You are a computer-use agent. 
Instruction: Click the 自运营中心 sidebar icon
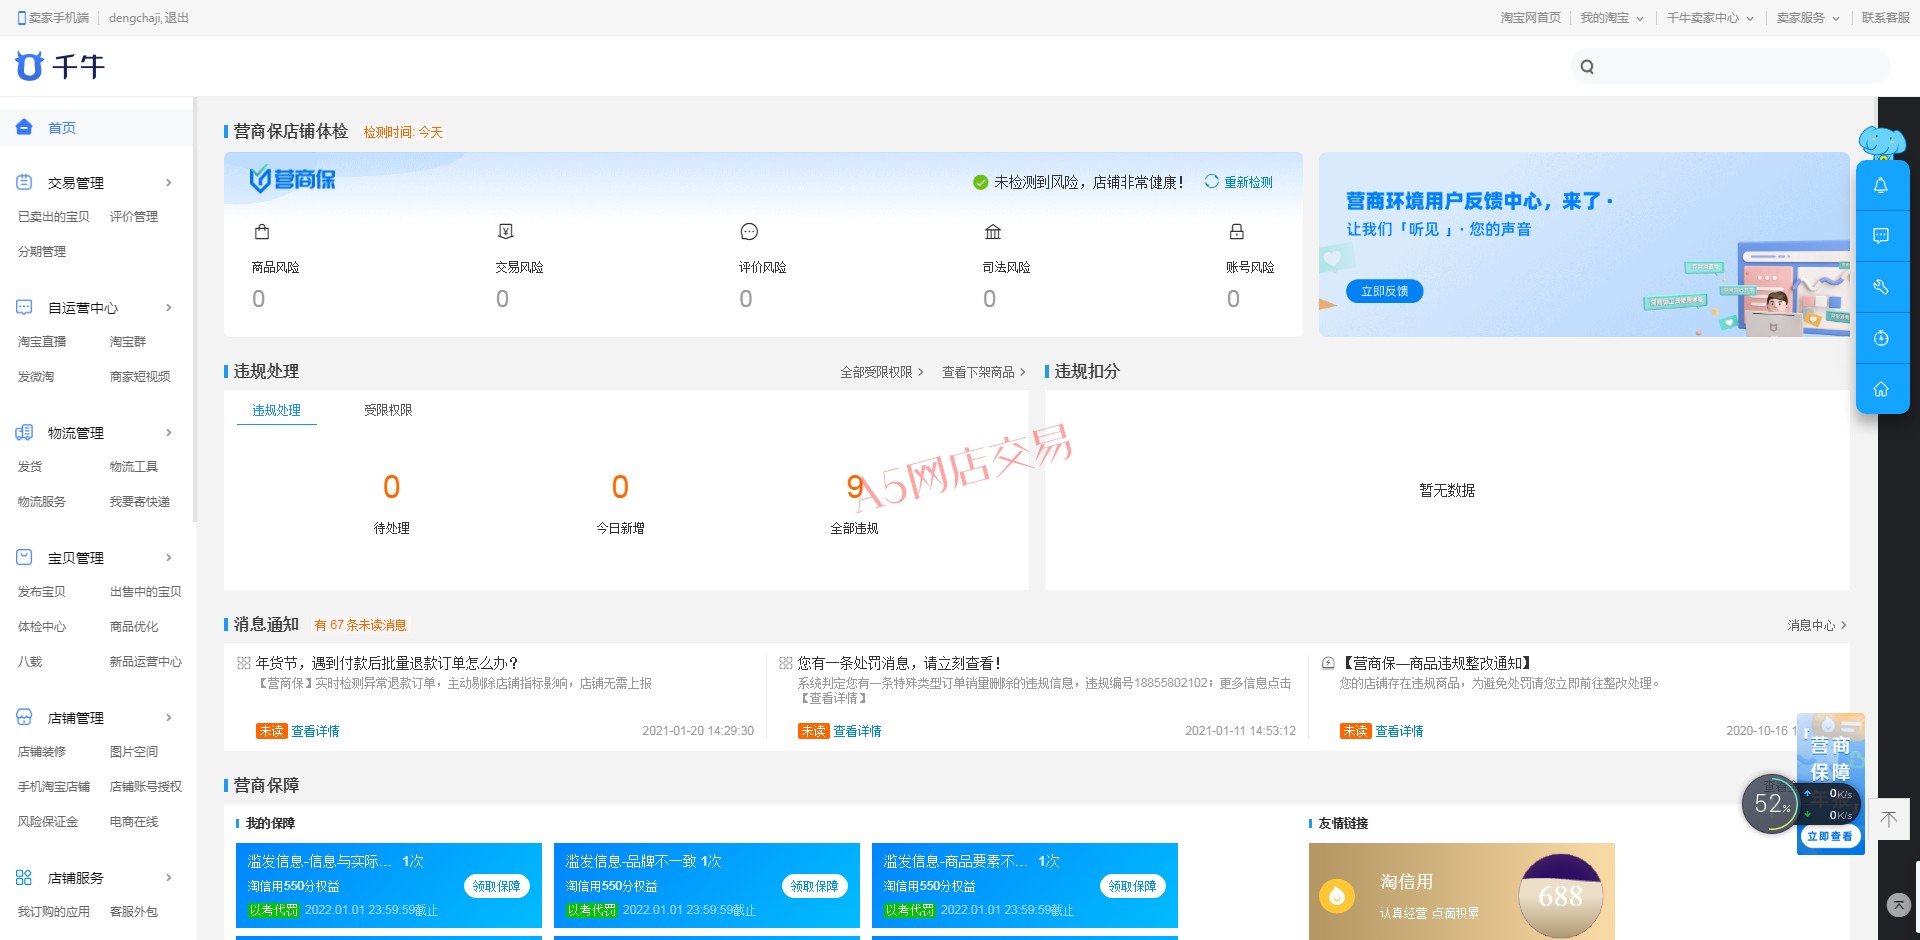tap(24, 307)
